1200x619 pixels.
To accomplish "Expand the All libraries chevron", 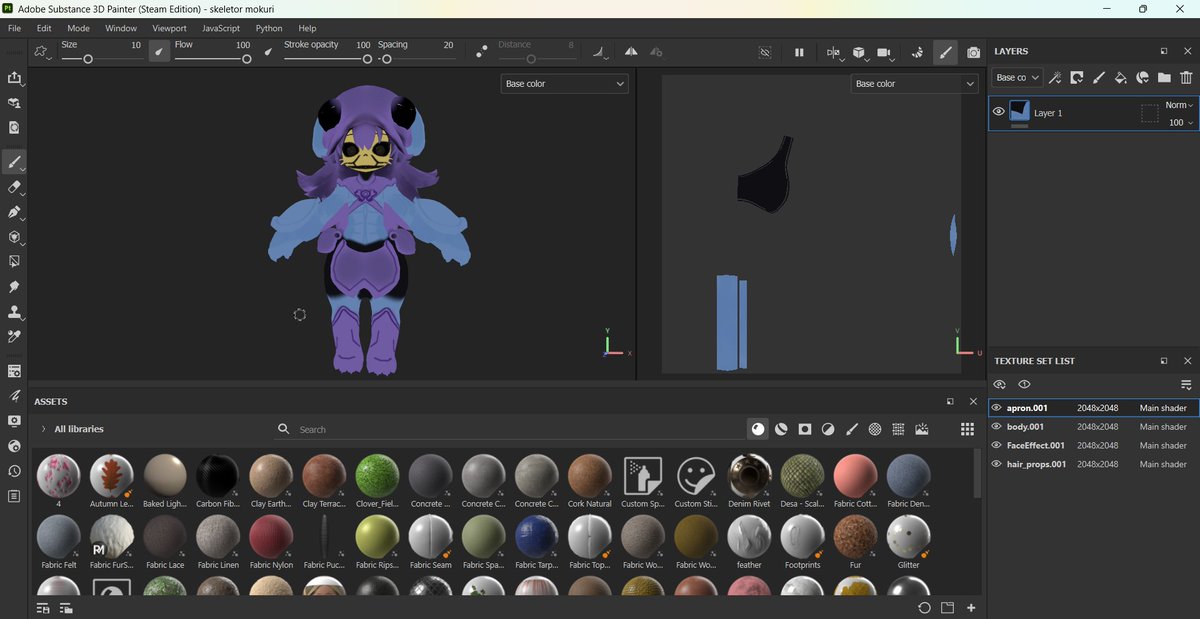I will (43, 429).
